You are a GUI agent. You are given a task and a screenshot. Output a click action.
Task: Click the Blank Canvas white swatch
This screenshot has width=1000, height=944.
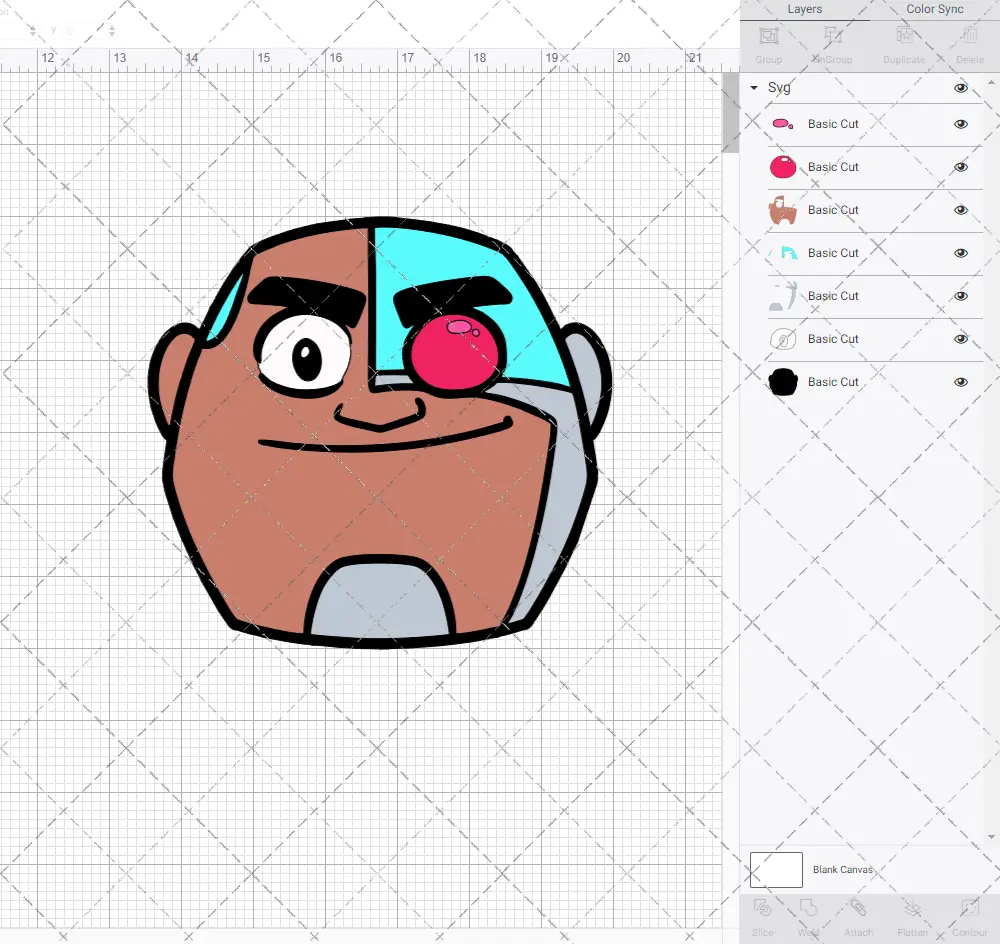pyautogui.click(x=776, y=870)
